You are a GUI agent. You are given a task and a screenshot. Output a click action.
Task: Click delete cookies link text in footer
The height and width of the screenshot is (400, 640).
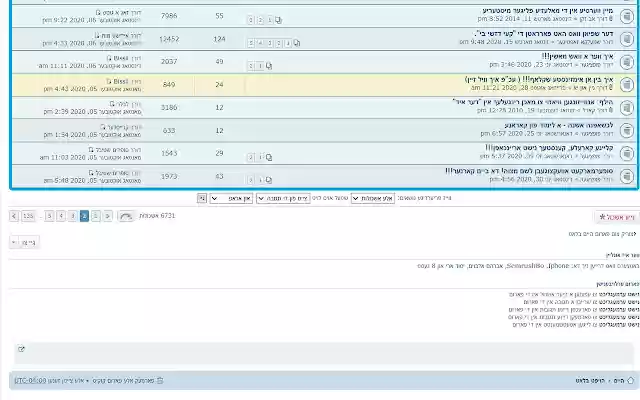123,380
